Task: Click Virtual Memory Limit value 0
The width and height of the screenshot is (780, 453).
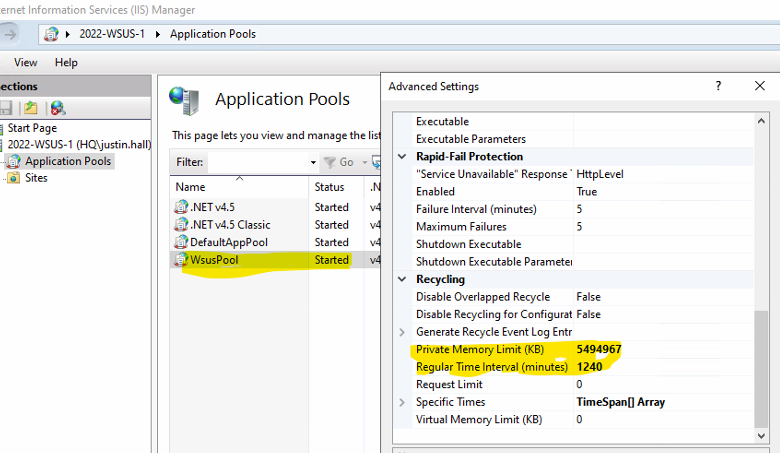Action: point(579,420)
